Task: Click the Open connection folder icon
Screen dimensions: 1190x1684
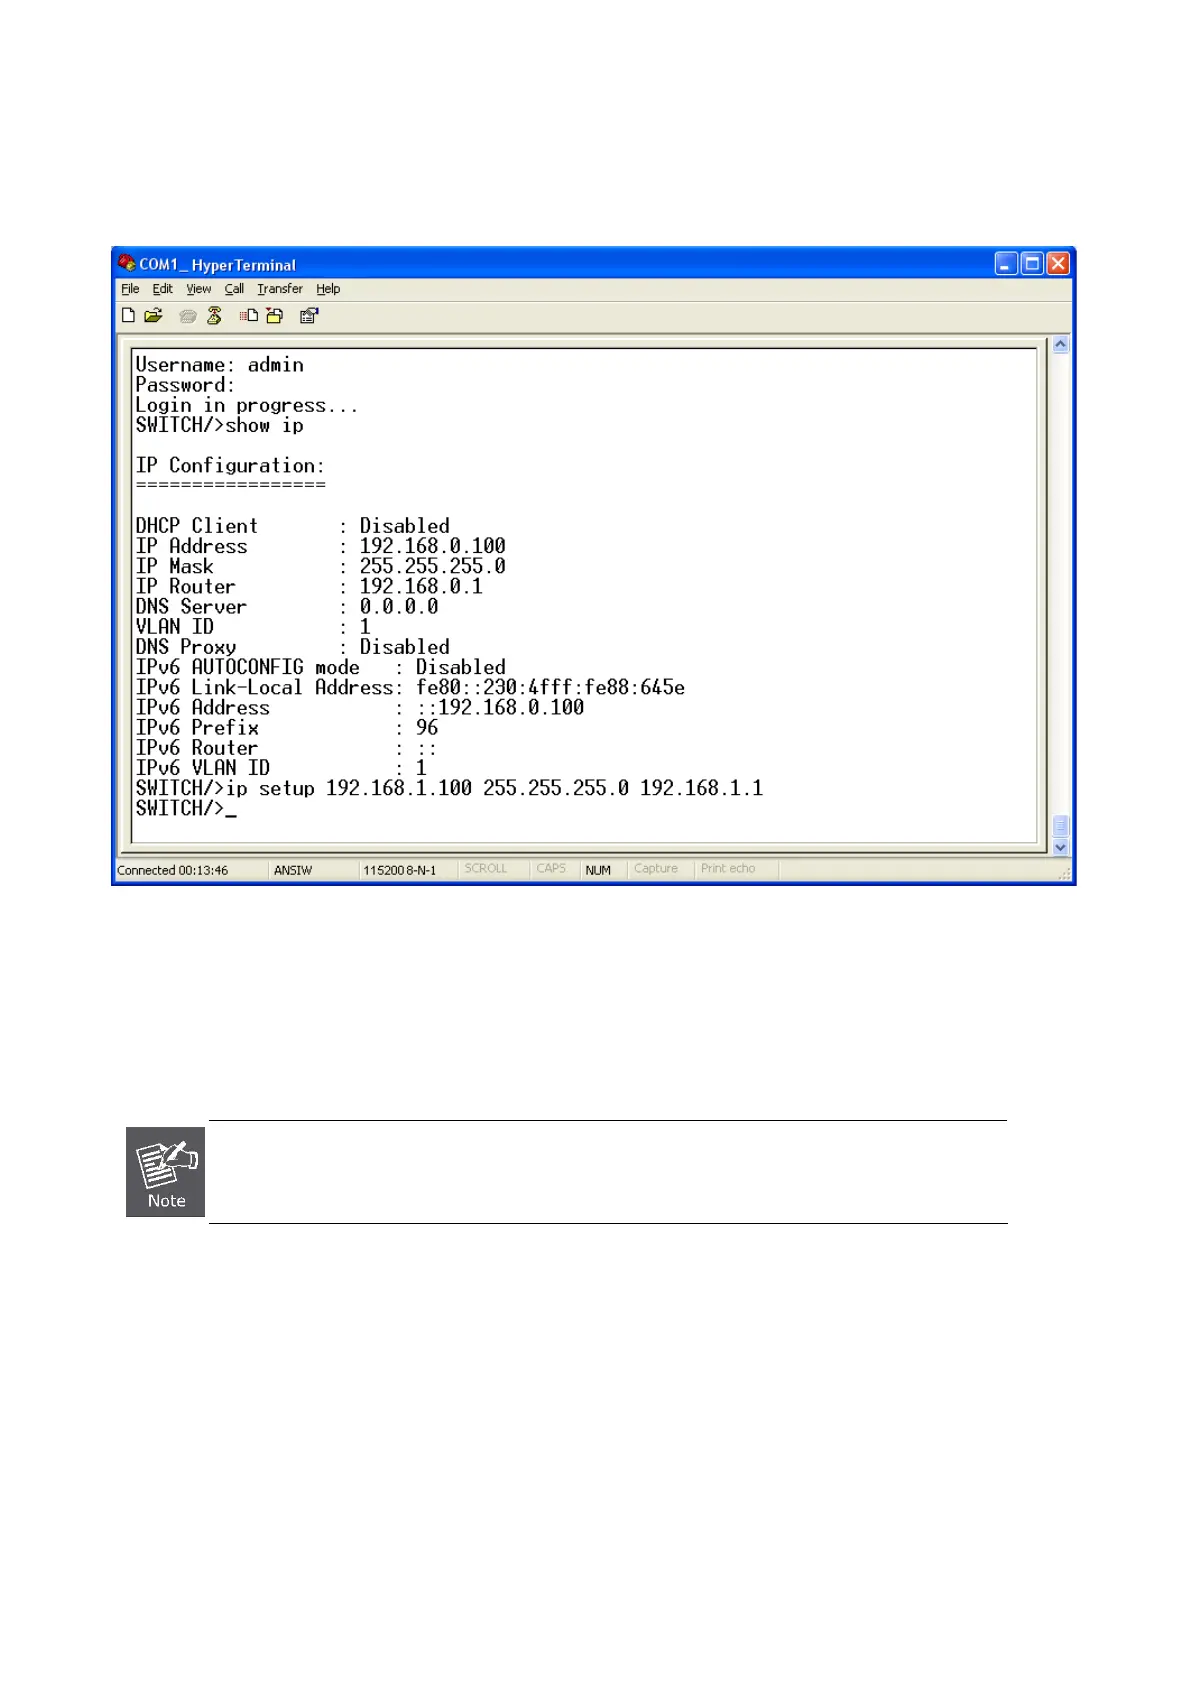Action: click(153, 316)
